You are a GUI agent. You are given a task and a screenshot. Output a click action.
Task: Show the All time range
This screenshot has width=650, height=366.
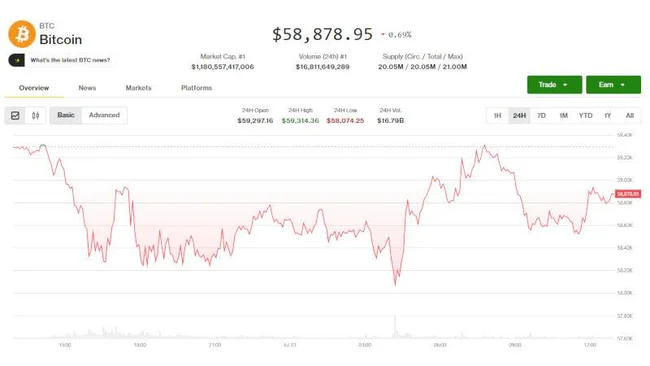point(630,116)
